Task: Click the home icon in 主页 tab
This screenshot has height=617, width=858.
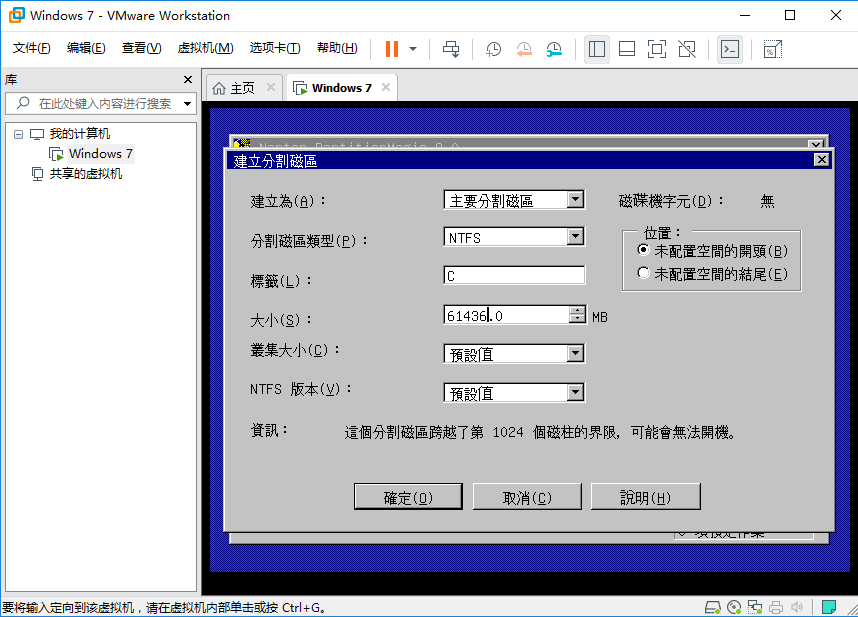Action: (x=219, y=88)
